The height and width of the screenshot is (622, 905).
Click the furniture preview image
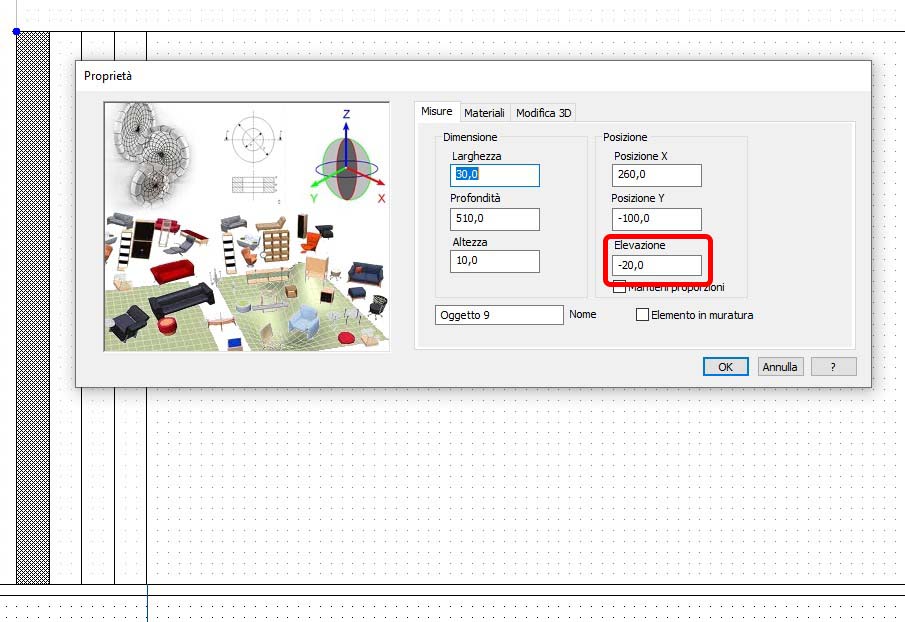tap(247, 227)
